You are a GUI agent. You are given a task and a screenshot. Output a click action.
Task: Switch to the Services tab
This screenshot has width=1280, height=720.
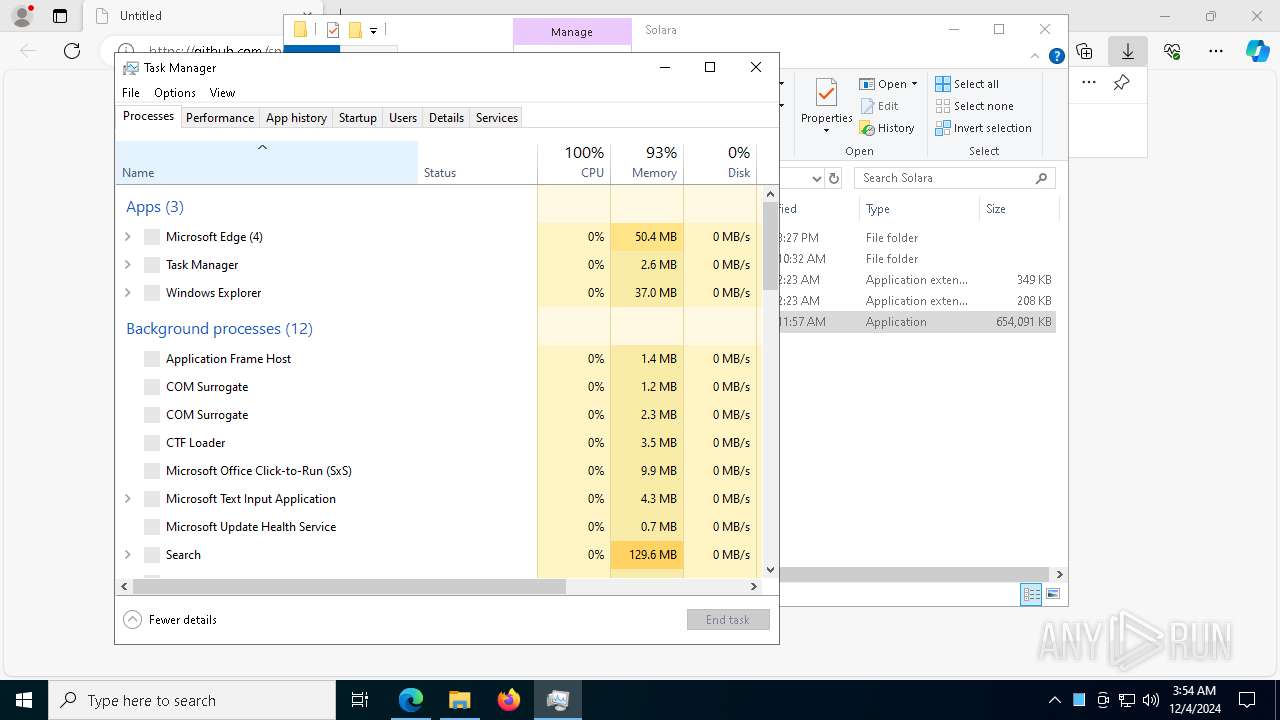point(497,118)
